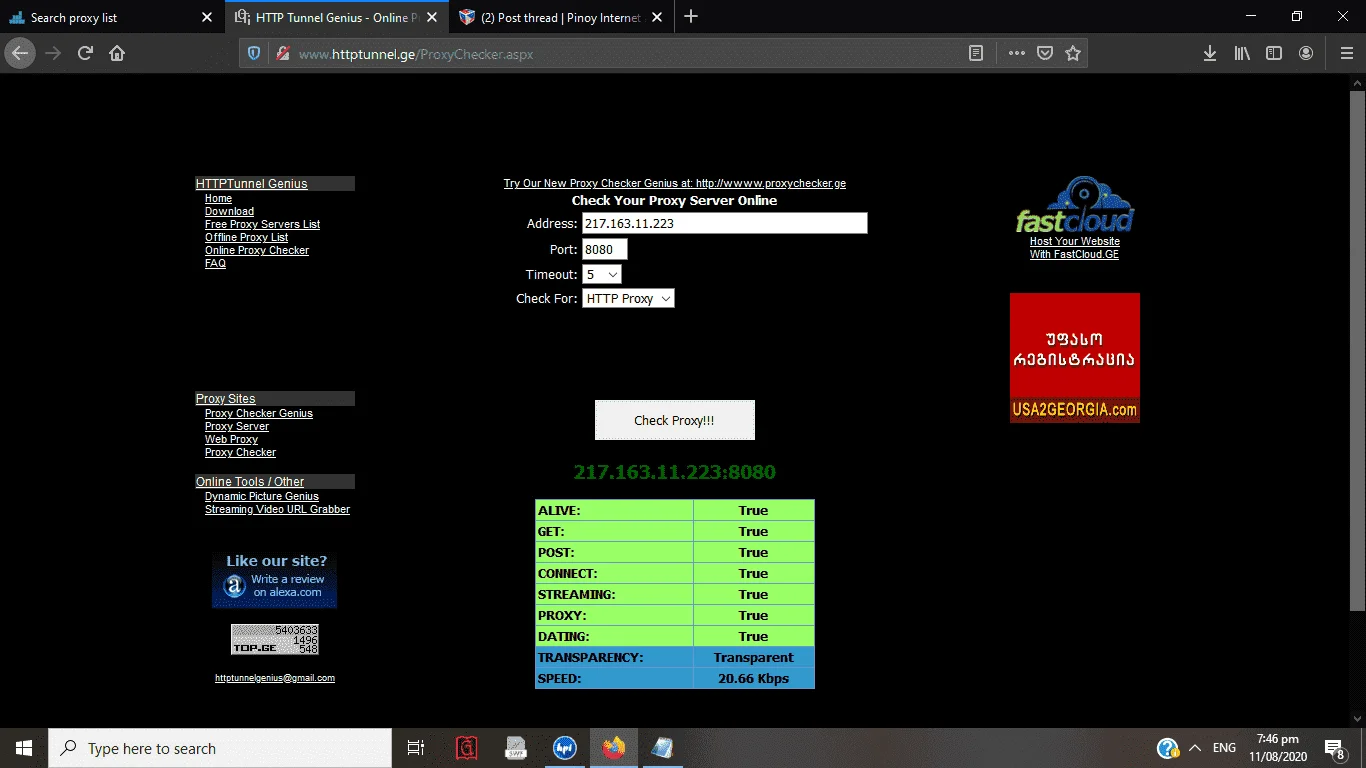Open the Web Proxy link
This screenshot has height=768, width=1366.
pos(231,440)
